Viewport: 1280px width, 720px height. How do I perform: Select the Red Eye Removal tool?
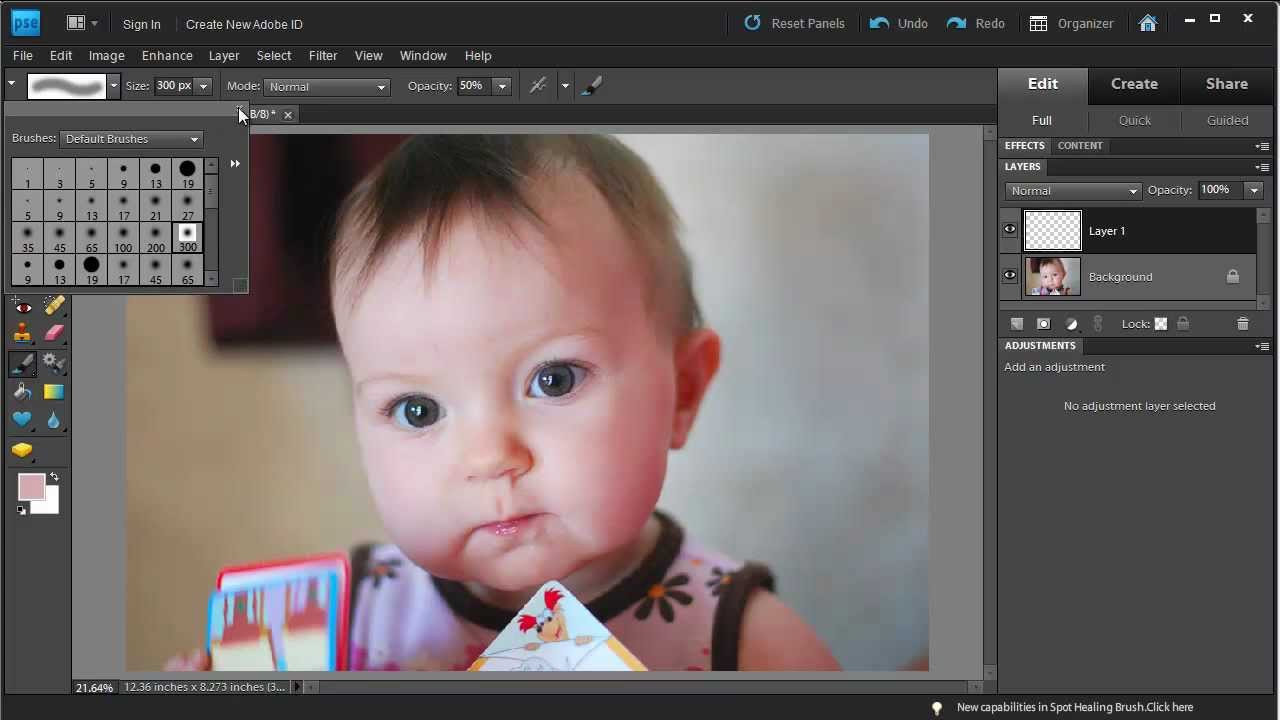(22, 307)
